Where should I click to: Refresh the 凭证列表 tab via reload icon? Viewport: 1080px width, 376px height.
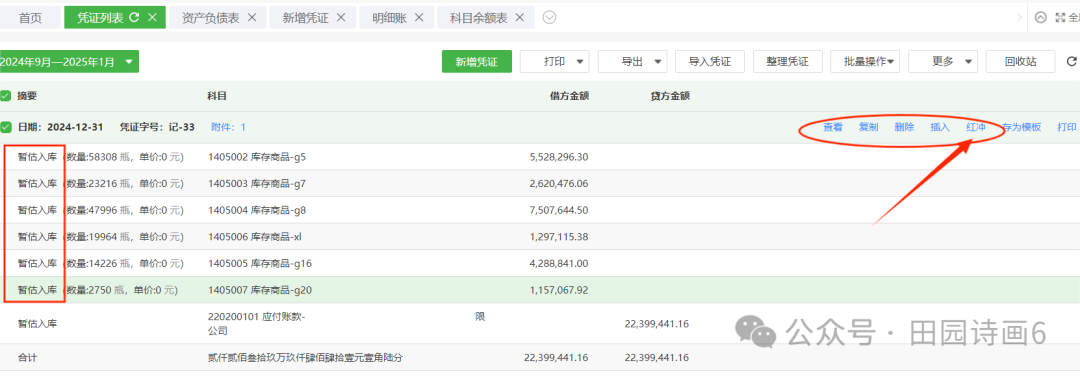click(134, 18)
